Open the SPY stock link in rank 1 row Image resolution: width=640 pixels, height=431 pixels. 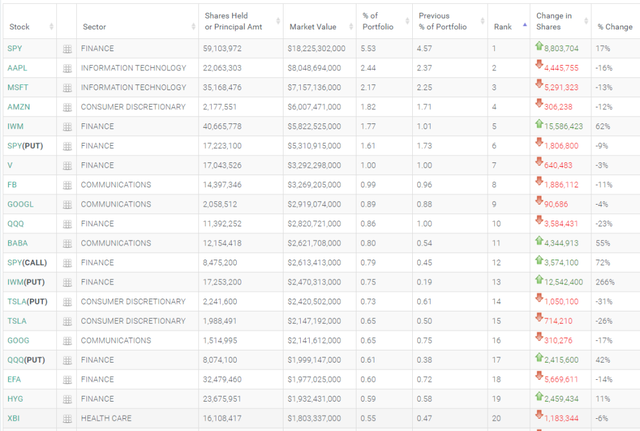(x=15, y=49)
